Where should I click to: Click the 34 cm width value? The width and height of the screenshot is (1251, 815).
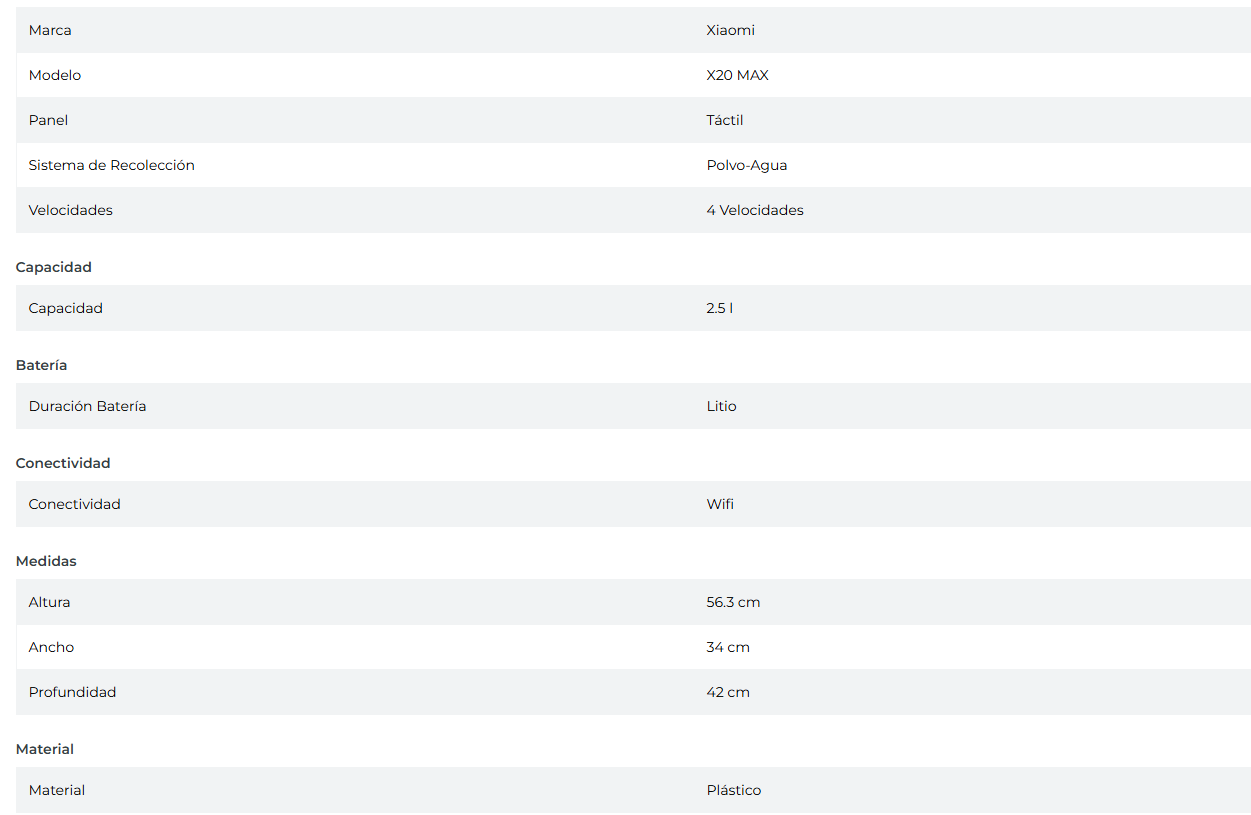click(x=727, y=647)
